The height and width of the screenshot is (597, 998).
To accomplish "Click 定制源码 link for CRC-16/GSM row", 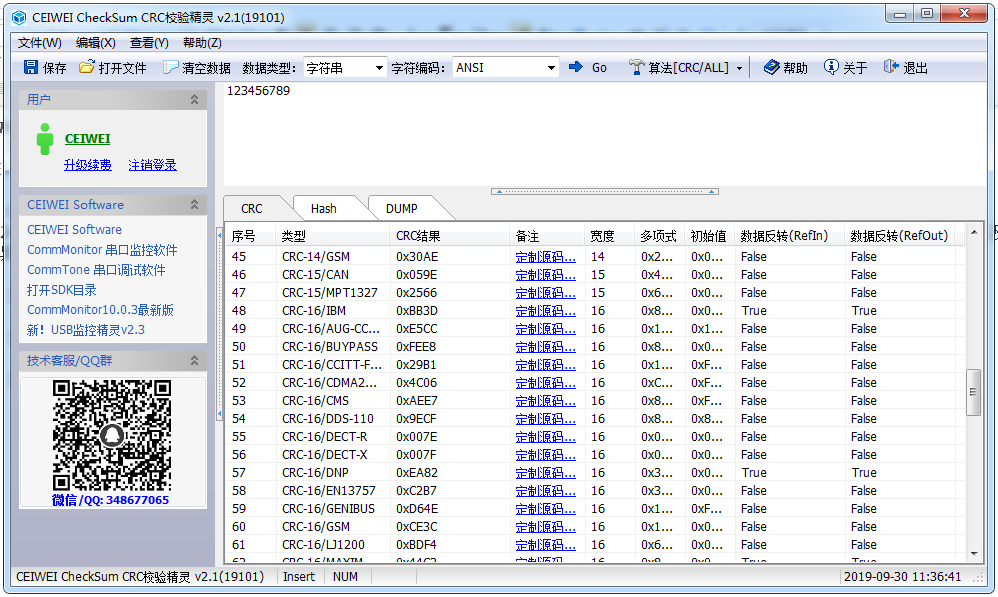I will point(545,527).
